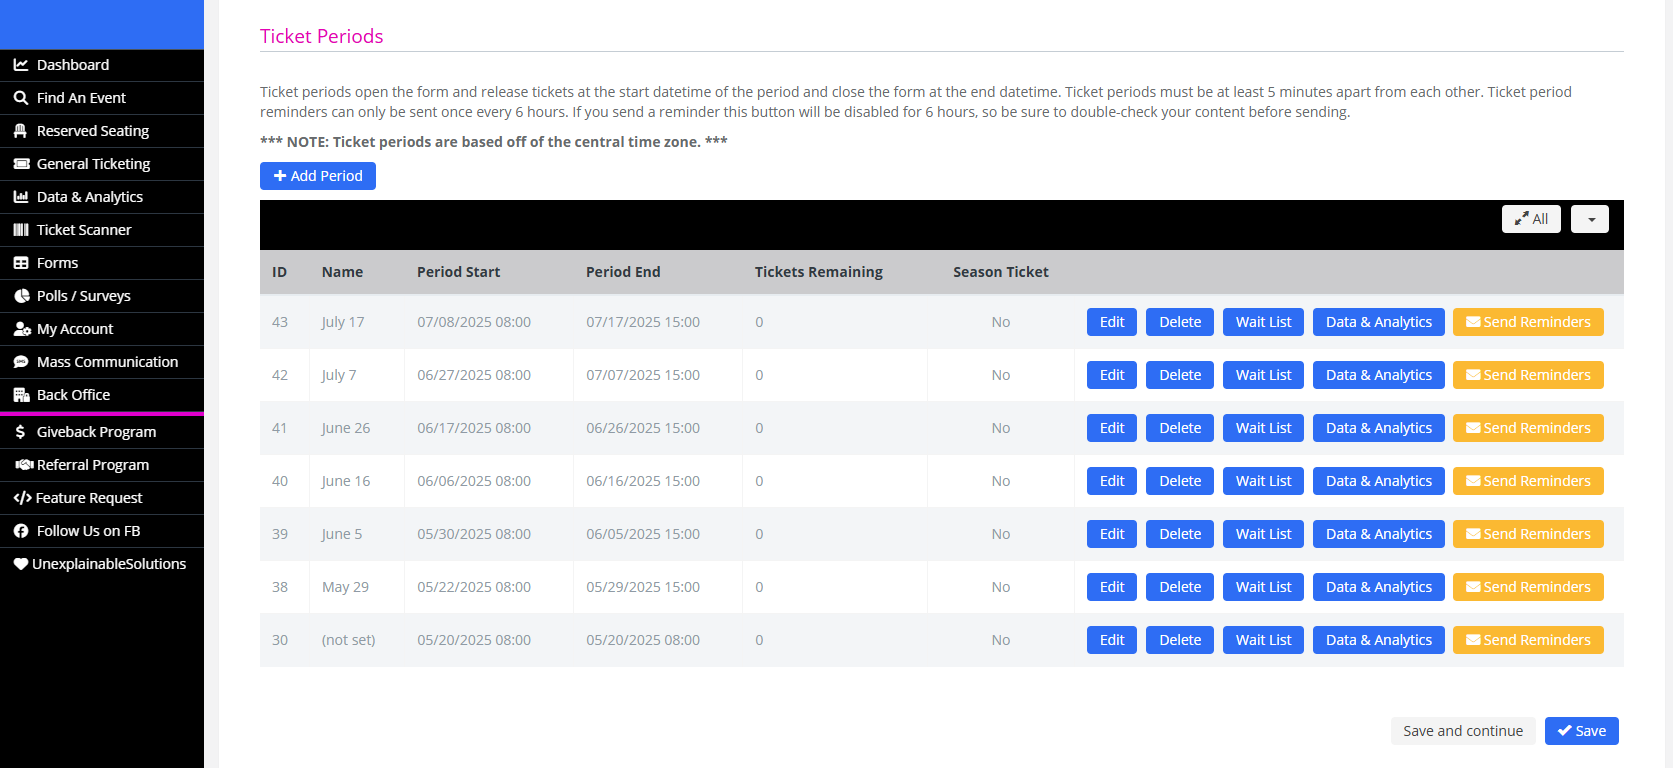The width and height of the screenshot is (1673, 768).
Task: Add a new ticket period
Action: click(318, 176)
